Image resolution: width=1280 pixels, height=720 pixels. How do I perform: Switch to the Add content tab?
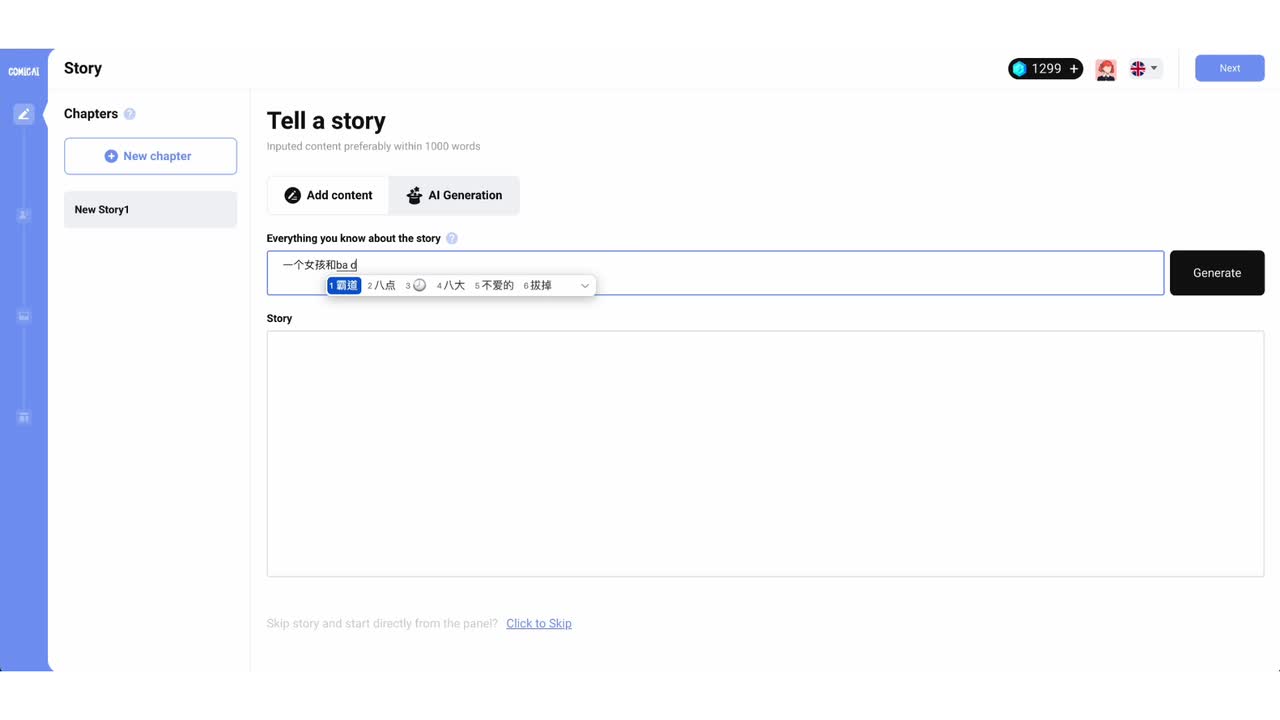pos(328,195)
